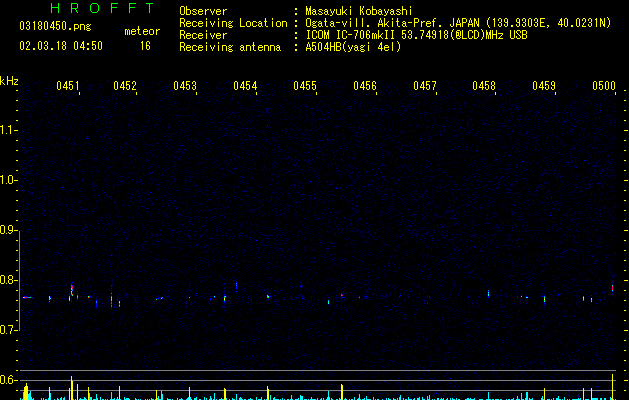This screenshot has width=629, height=400.
Task: Click the 1.1 kHz axis label
Action: (x=9, y=130)
